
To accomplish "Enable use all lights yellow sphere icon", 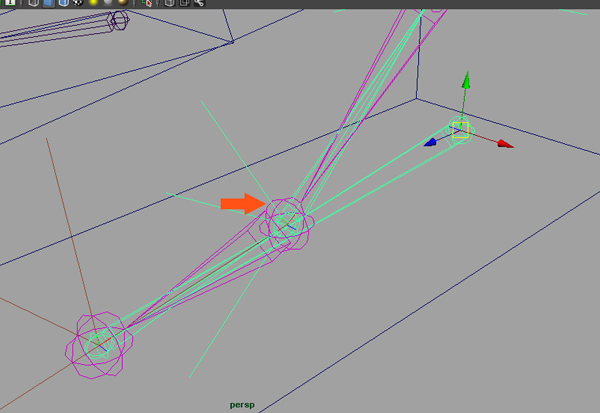I will [93, 3].
